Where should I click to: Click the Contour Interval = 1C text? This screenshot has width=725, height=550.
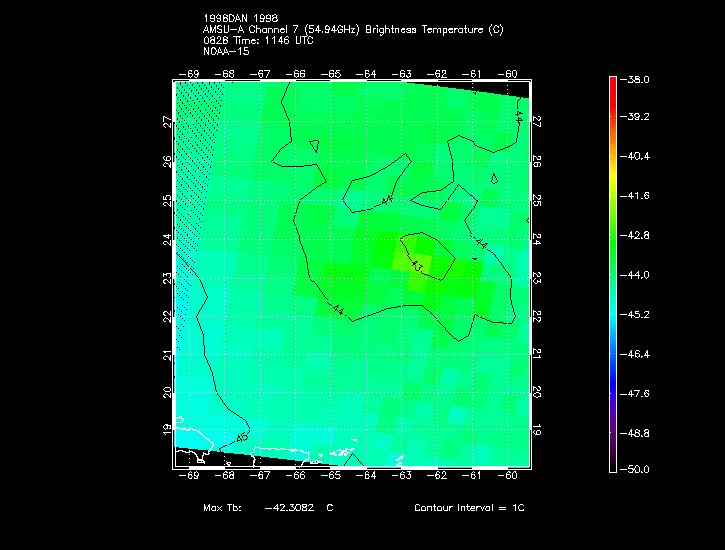469,508
